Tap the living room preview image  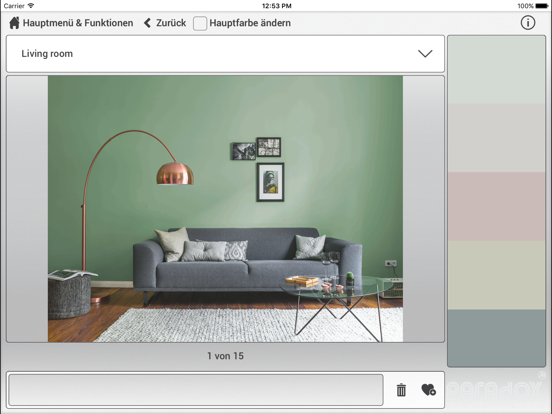click(225, 209)
